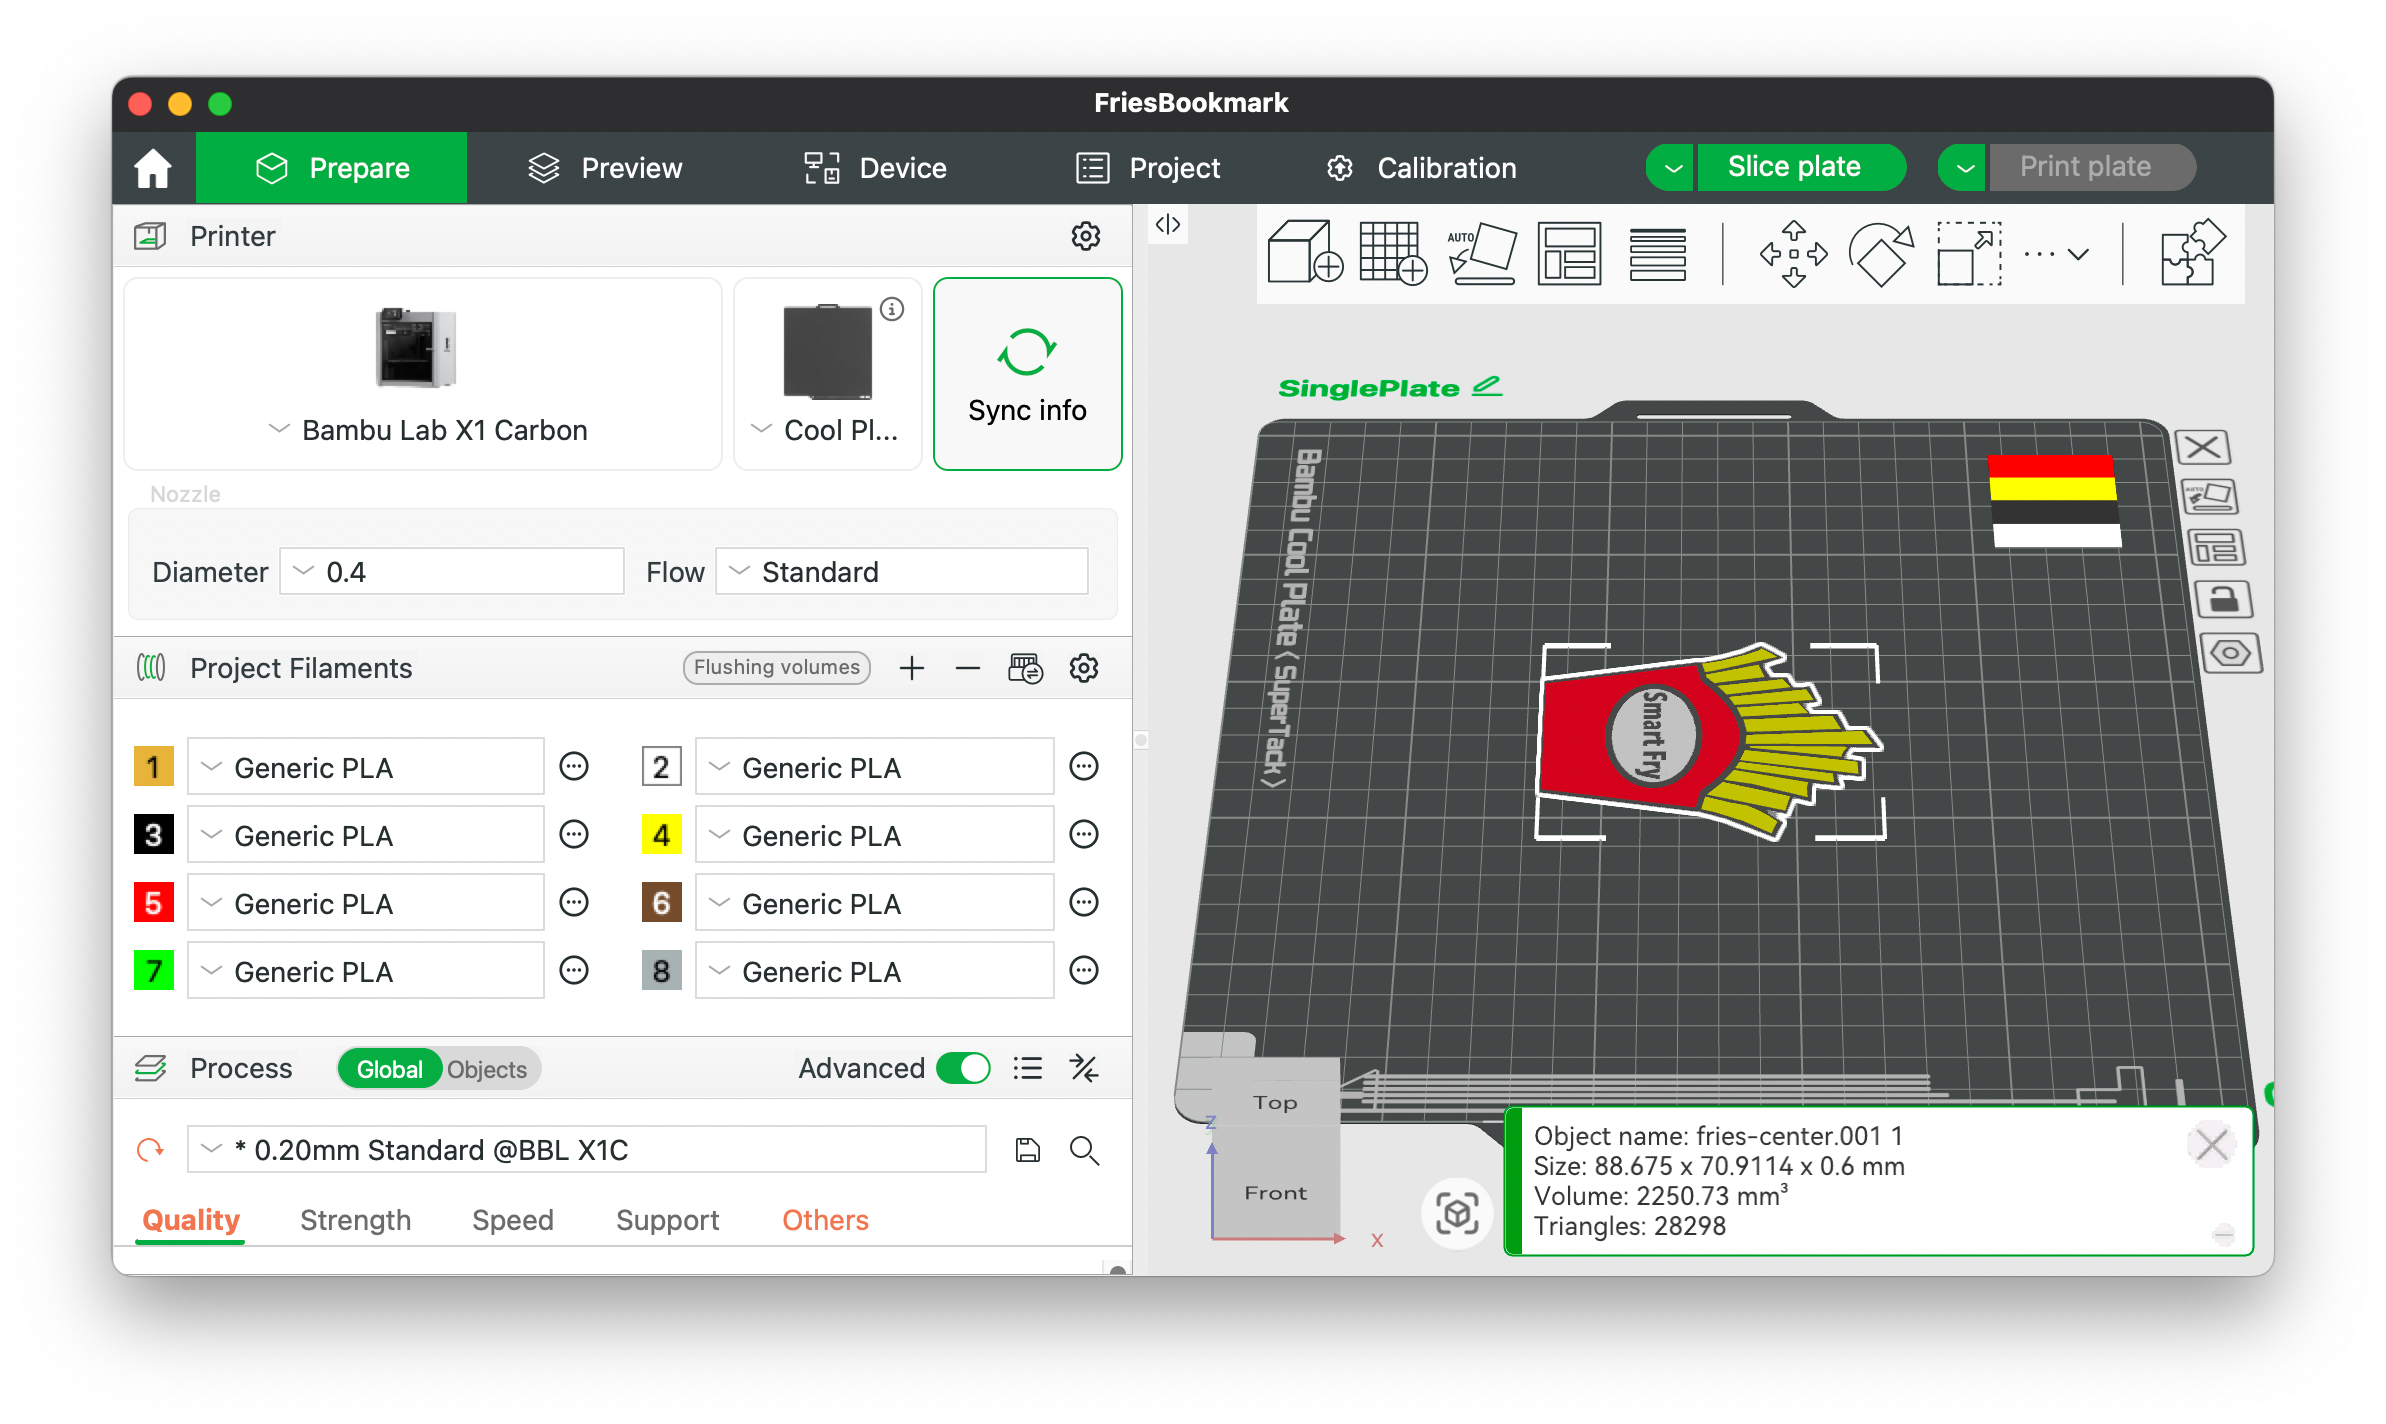2386x1424 pixels.
Task: Click Arrange all objects in top toolbar
Action: [1569, 253]
